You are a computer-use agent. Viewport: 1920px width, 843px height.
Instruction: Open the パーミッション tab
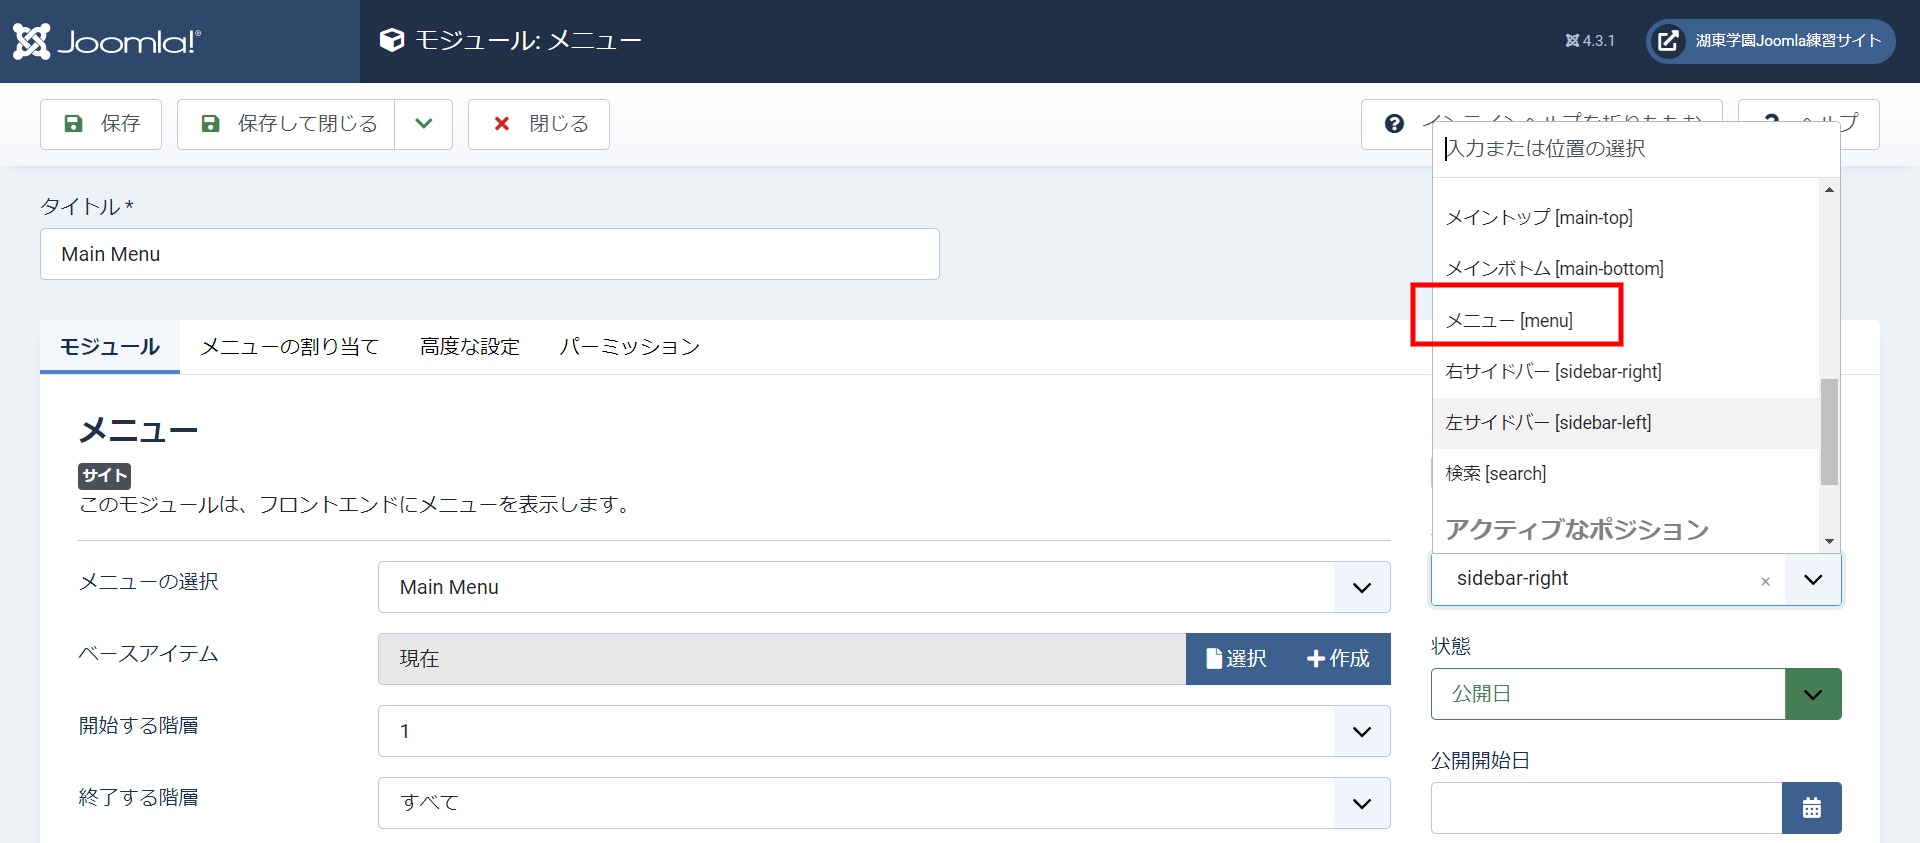tap(629, 347)
